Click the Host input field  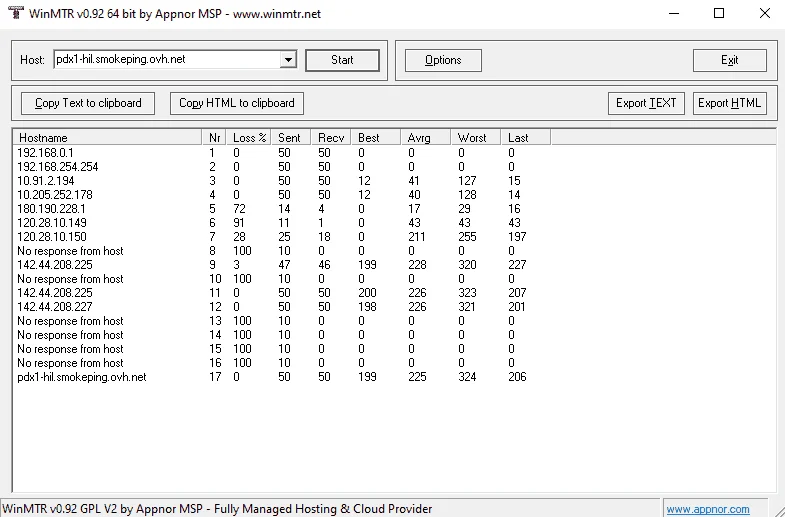pyautogui.click(x=167, y=60)
